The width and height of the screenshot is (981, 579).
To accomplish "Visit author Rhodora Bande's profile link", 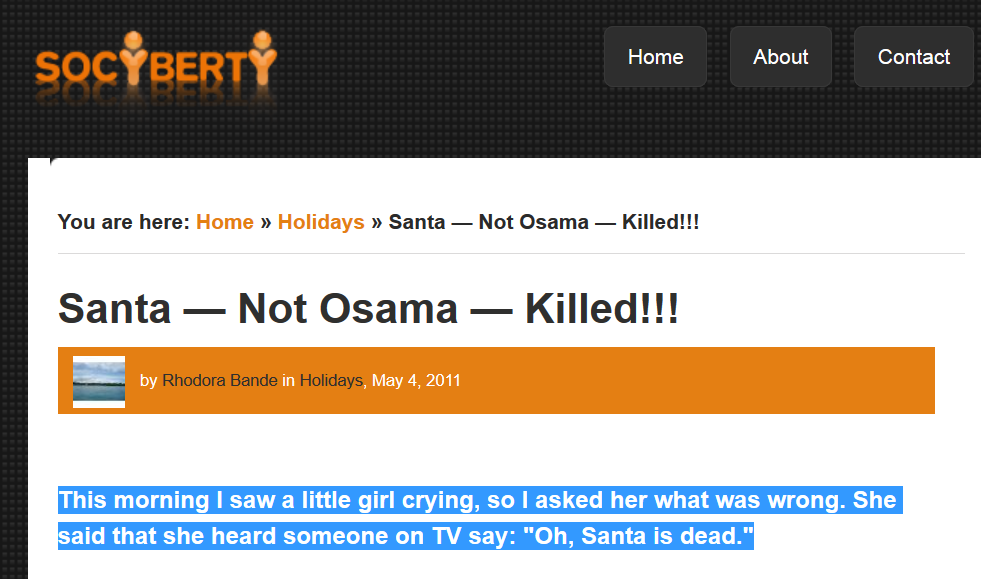I will point(220,381).
